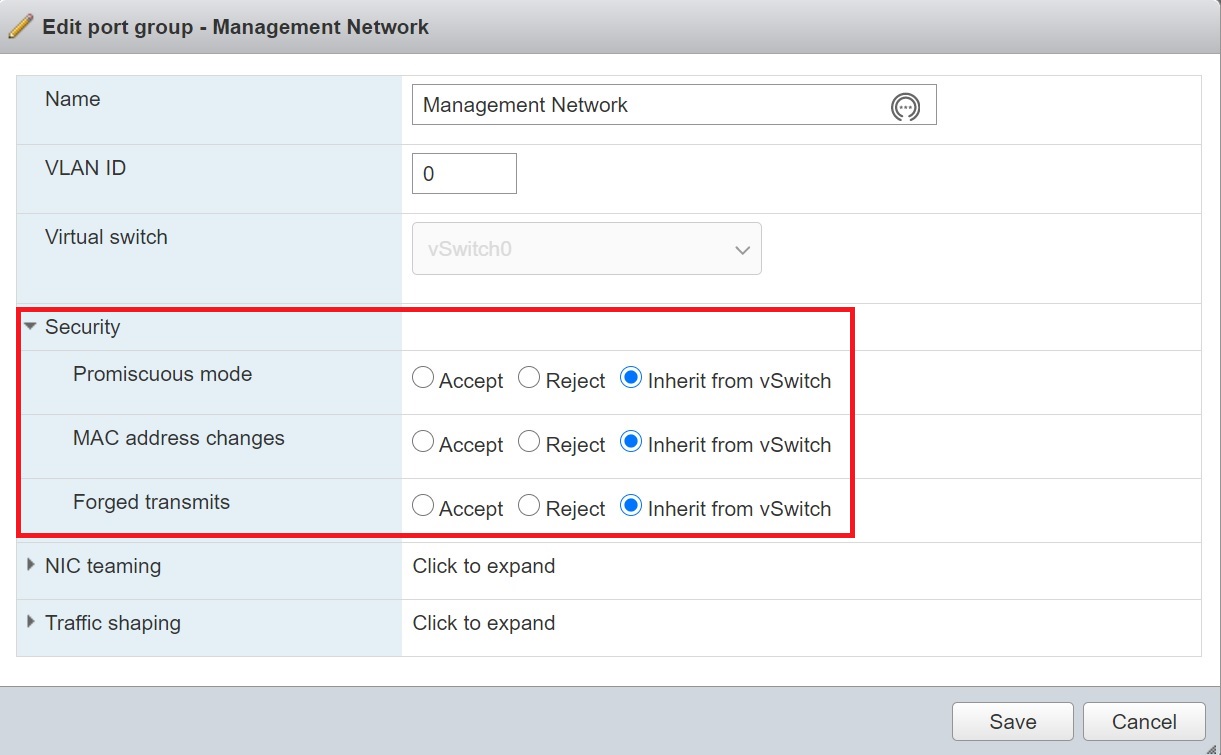Click the VLAN ID input field
The width and height of the screenshot is (1221, 755).
click(x=464, y=174)
